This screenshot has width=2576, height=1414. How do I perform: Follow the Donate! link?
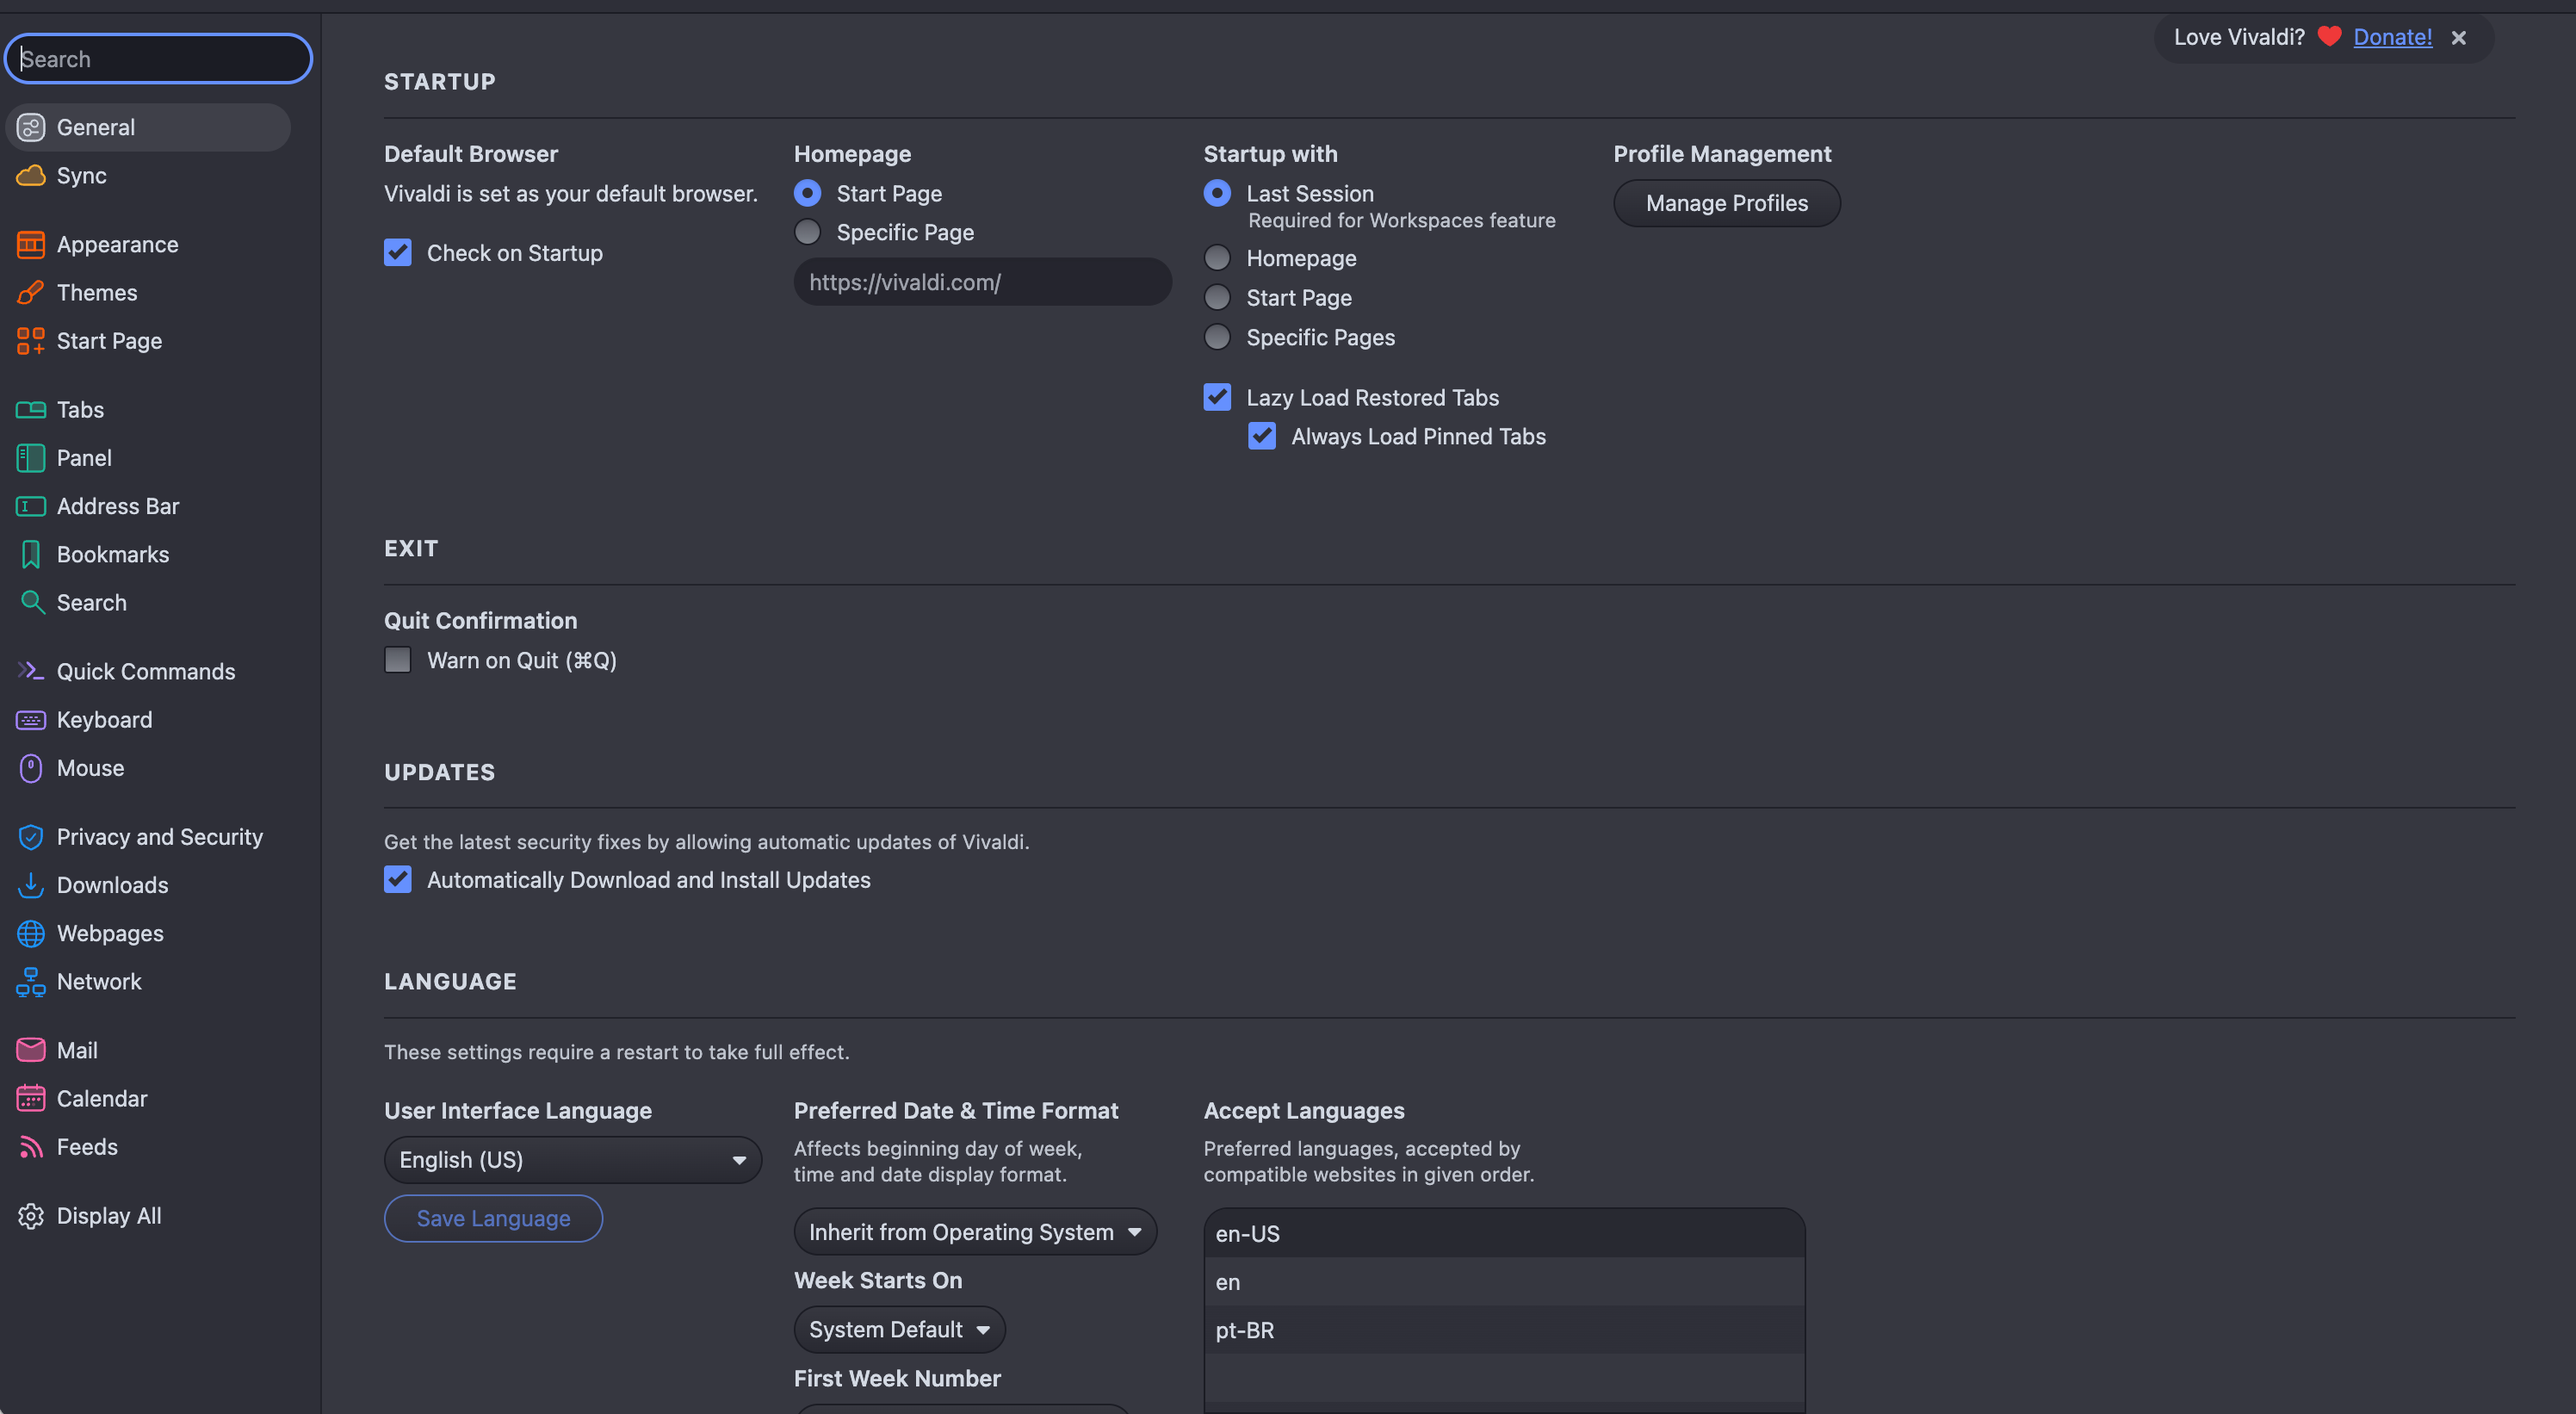[2392, 37]
